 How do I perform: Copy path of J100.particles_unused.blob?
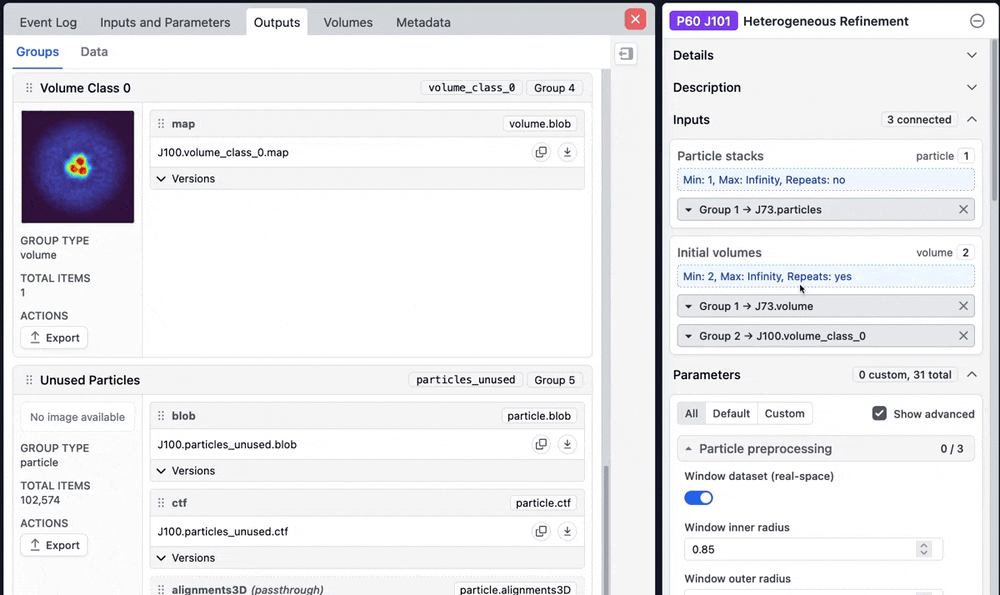pos(541,445)
